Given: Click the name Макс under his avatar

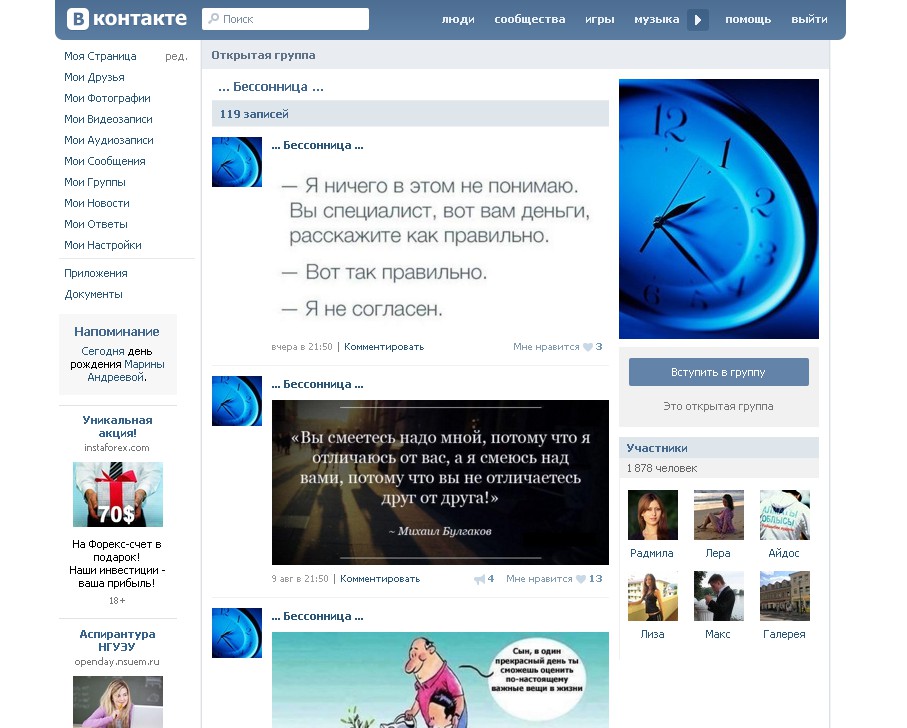Looking at the screenshot, I should [x=717, y=634].
